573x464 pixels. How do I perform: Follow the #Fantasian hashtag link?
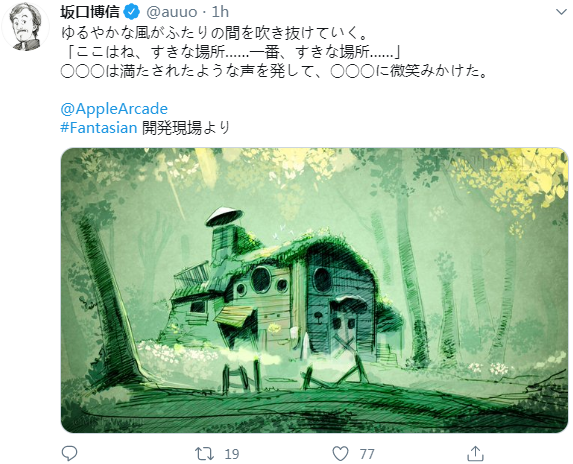99,128
